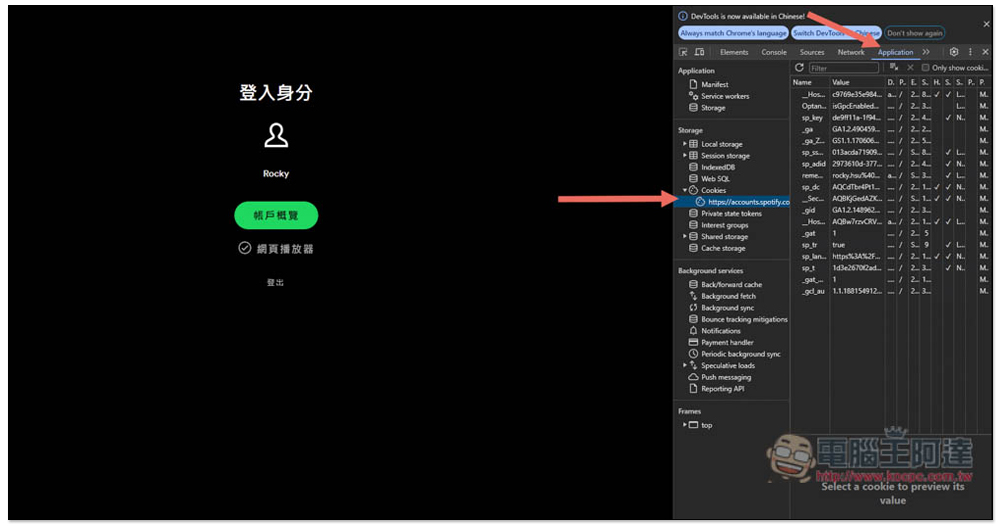This screenshot has width=1000, height=526.
Task: Dismiss the DevTools language infobar
Action: (x=986, y=24)
